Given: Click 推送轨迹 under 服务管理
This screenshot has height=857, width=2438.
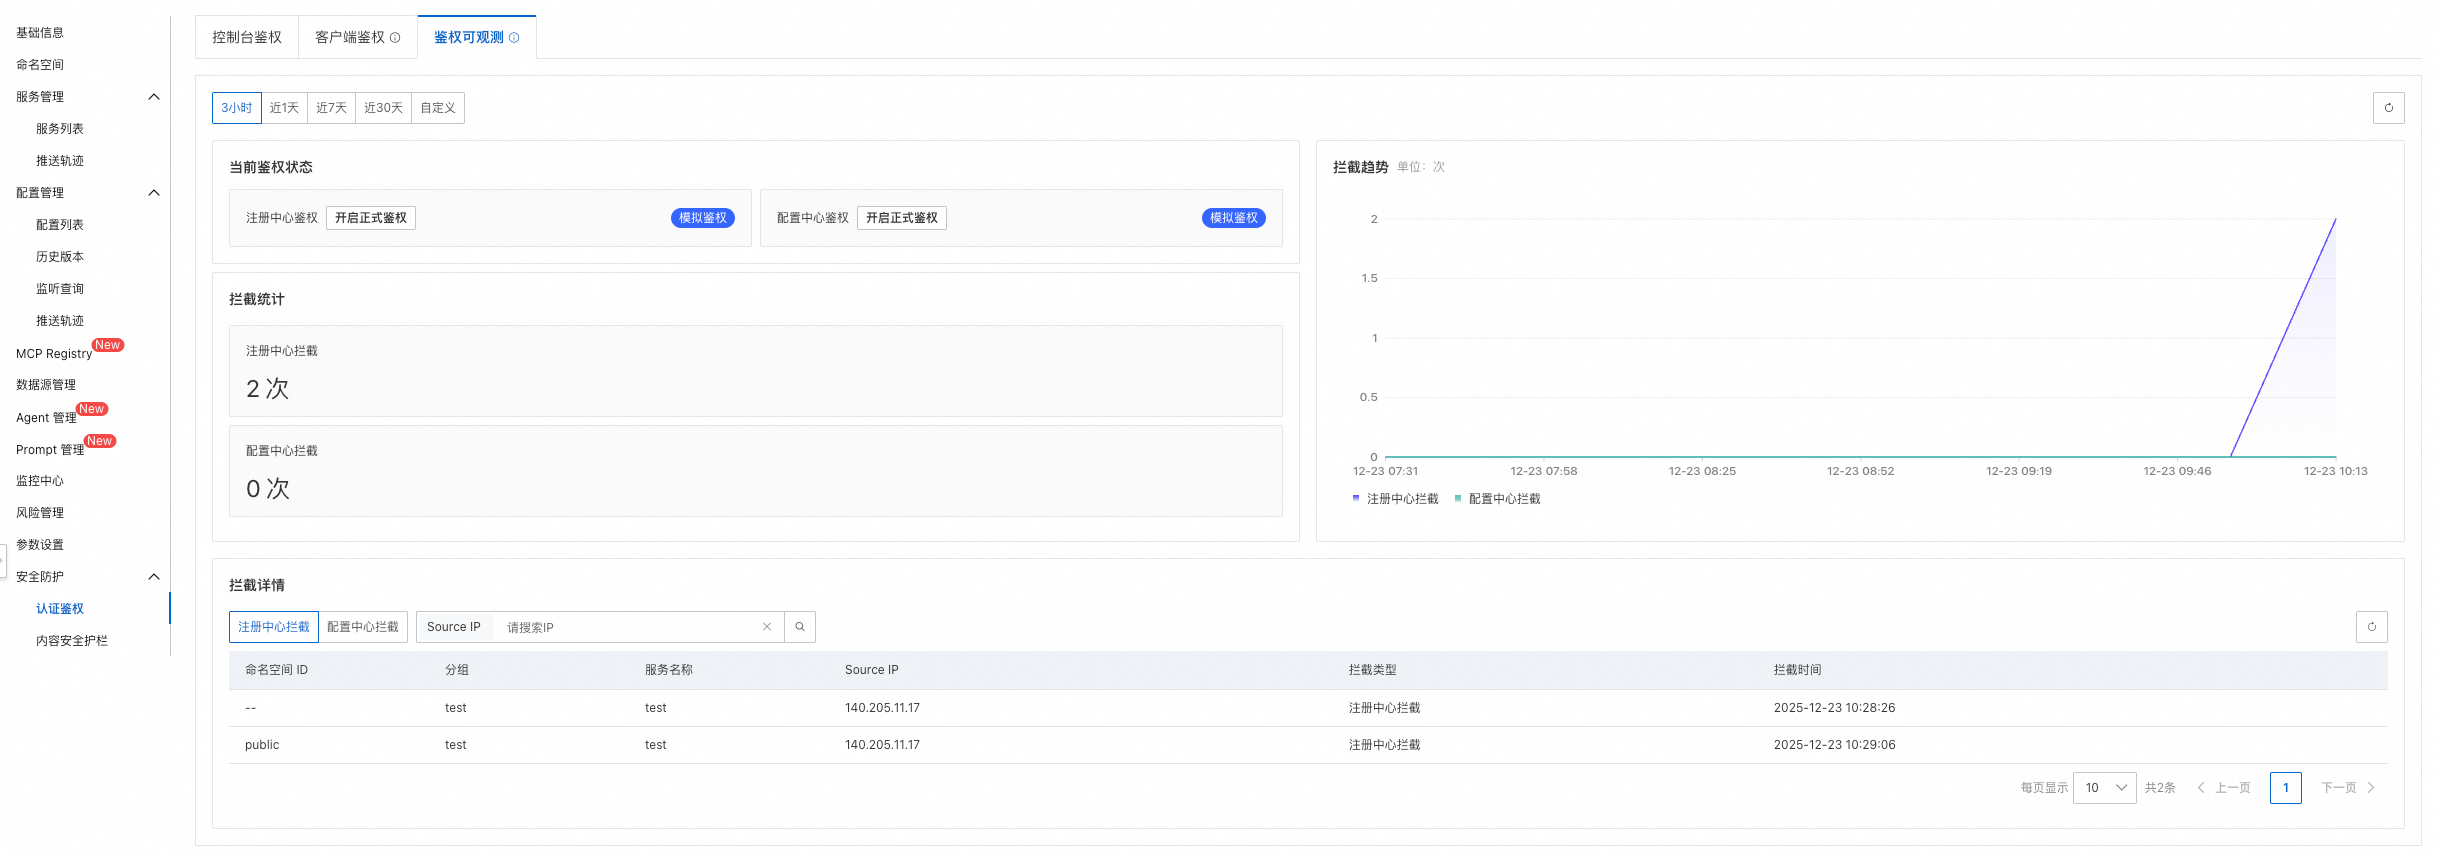Looking at the screenshot, I should pyautogui.click(x=60, y=161).
